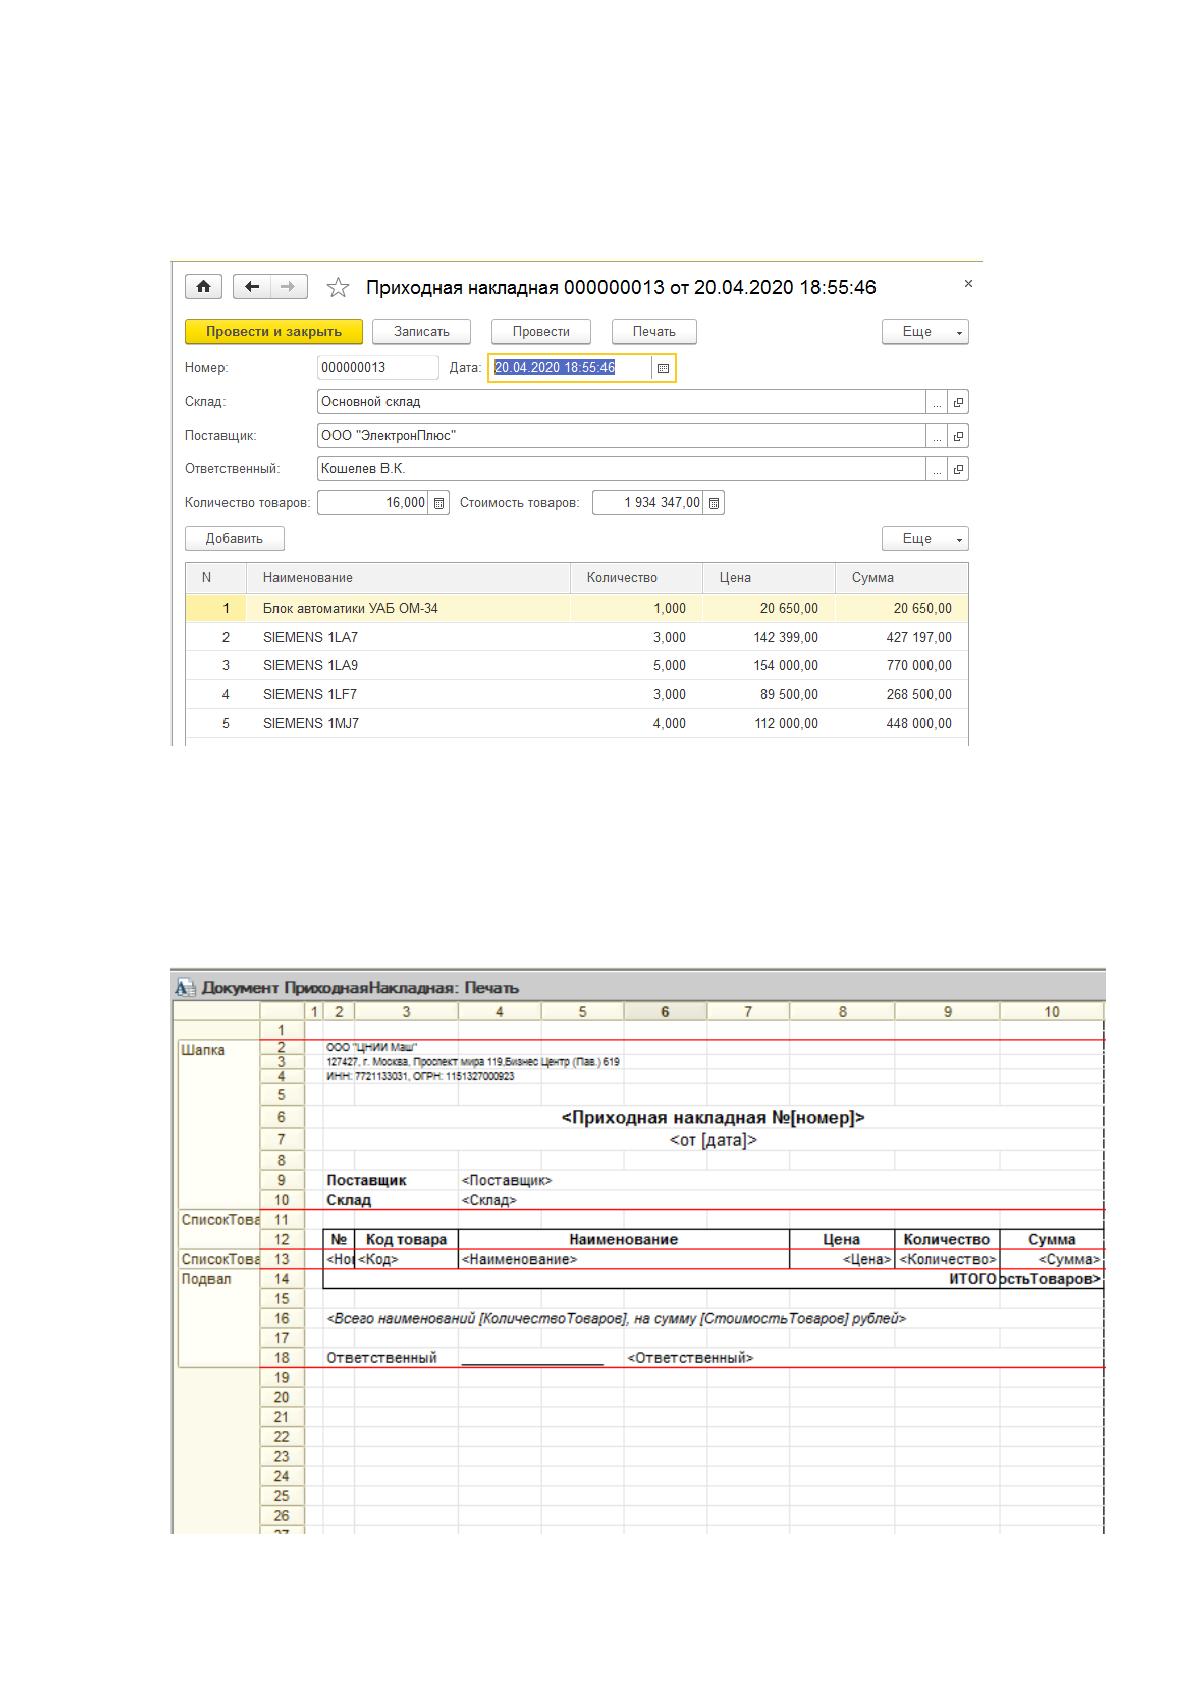
Task: Sort table by Сумма column header
Action: pos(901,578)
